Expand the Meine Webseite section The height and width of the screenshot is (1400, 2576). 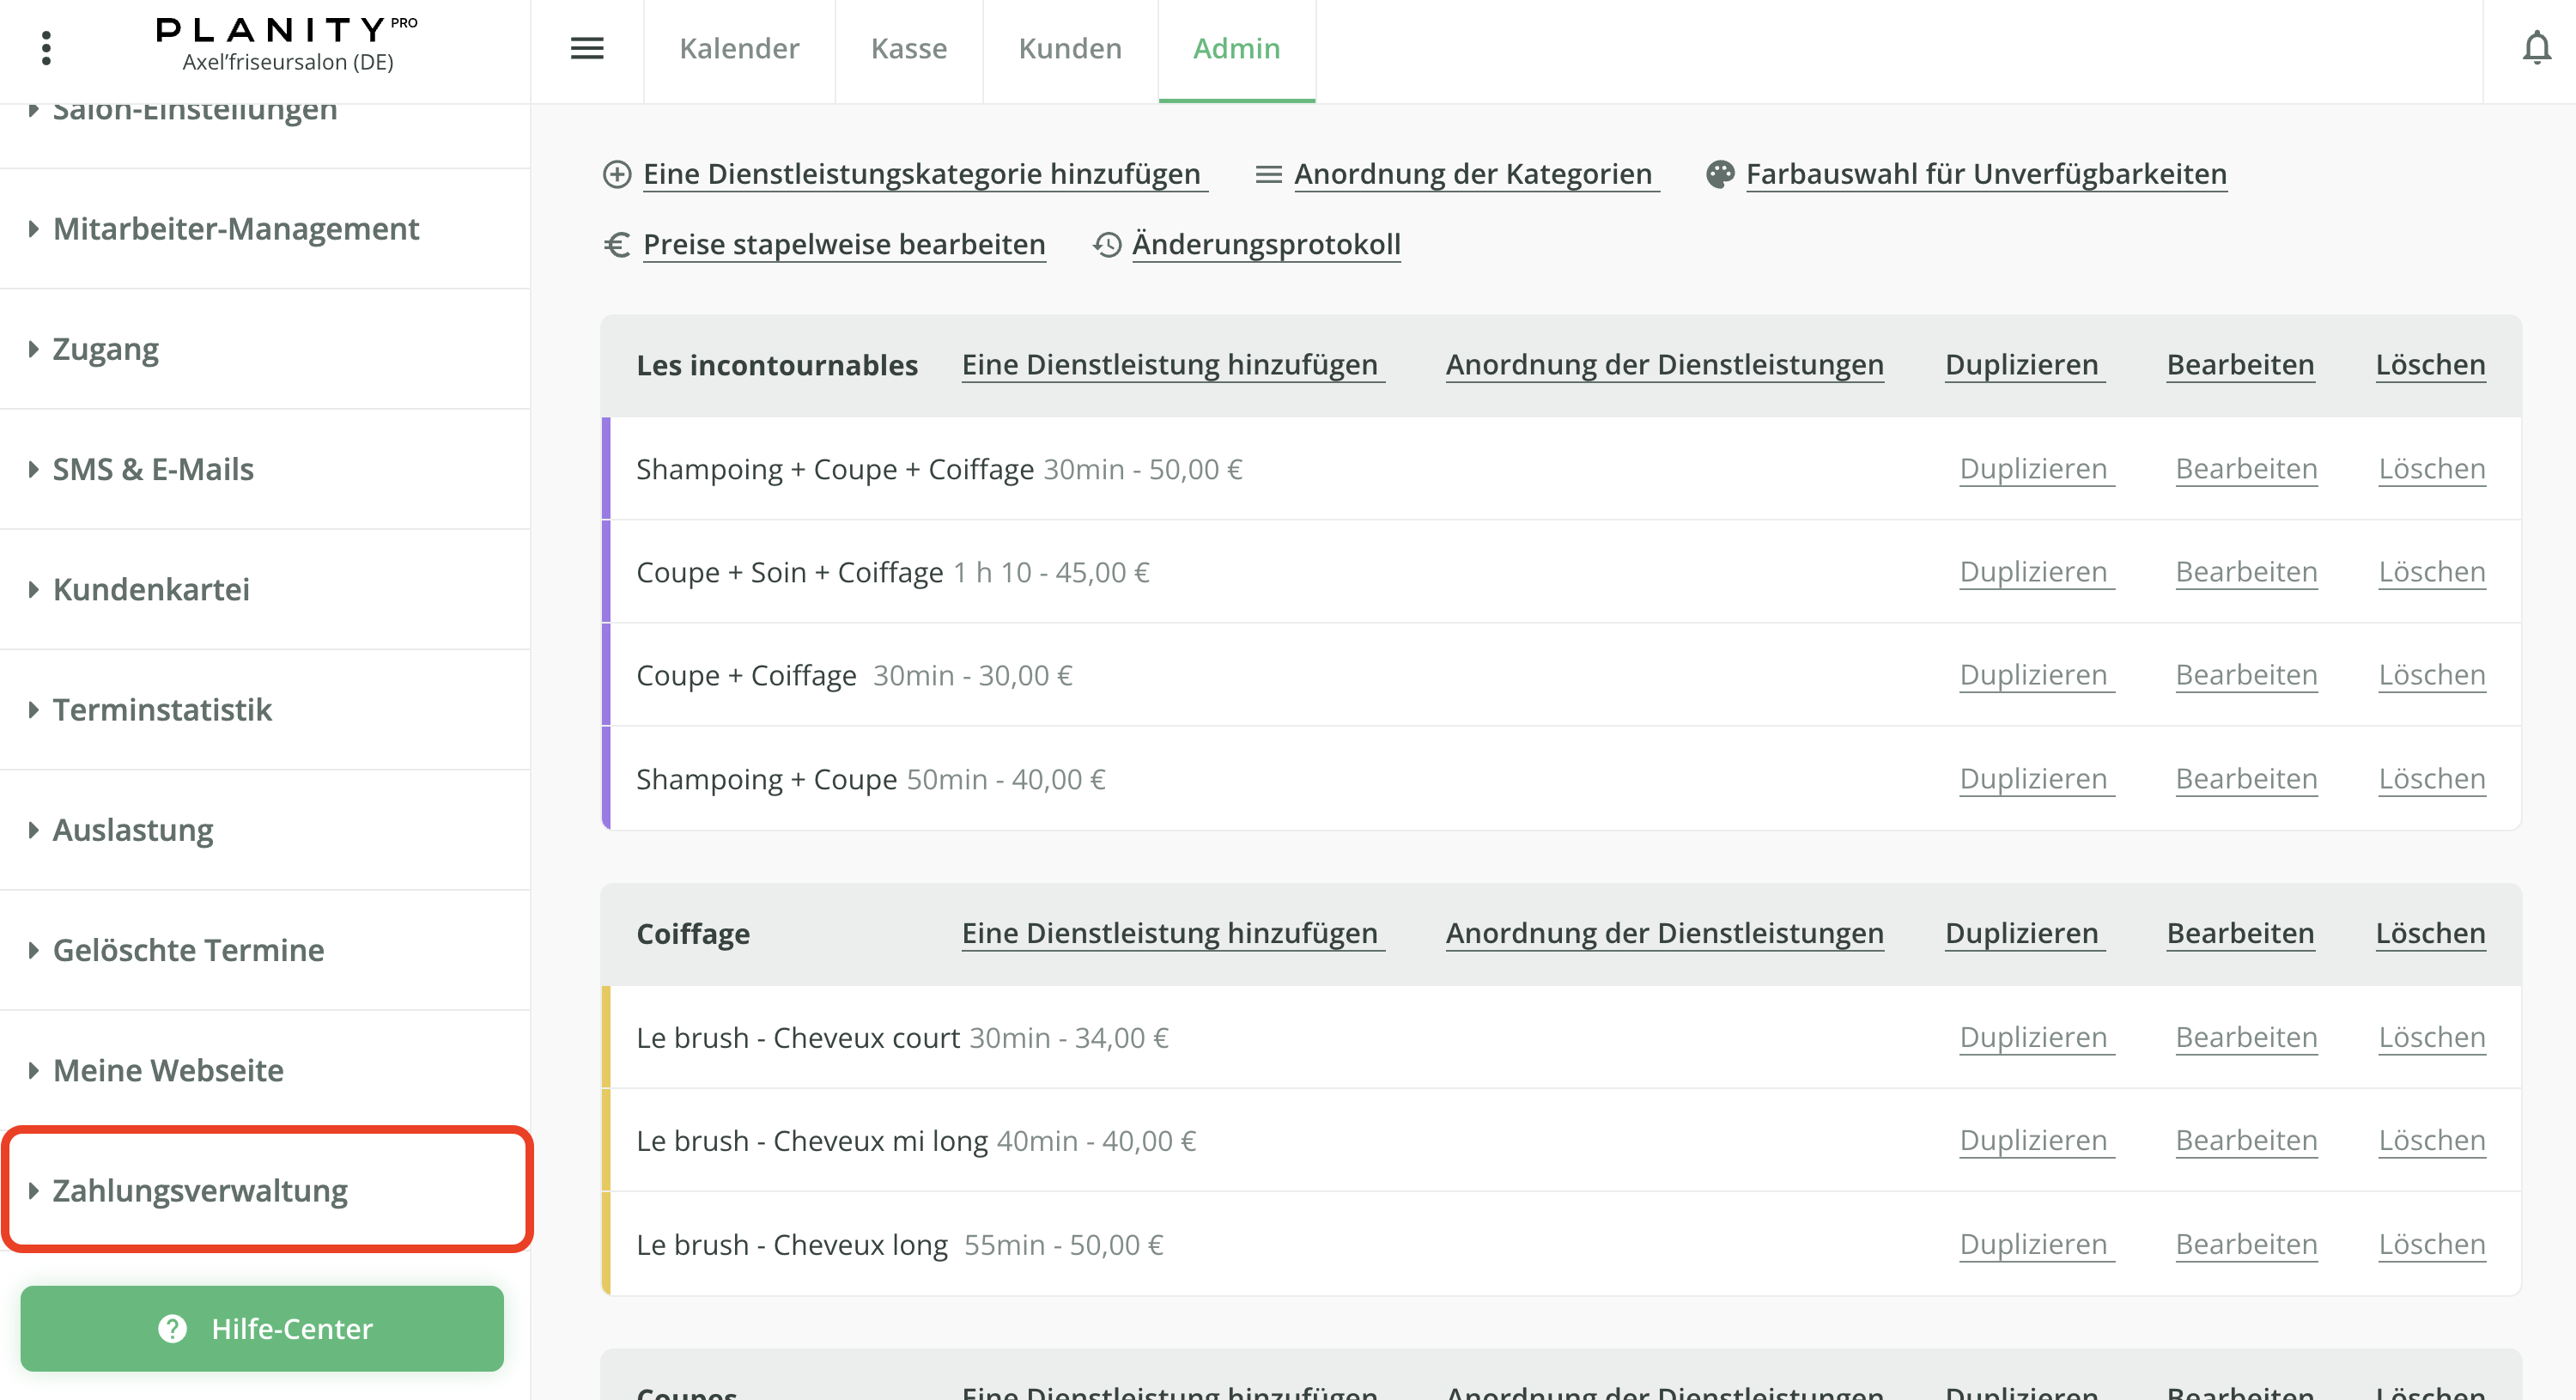tap(168, 1070)
